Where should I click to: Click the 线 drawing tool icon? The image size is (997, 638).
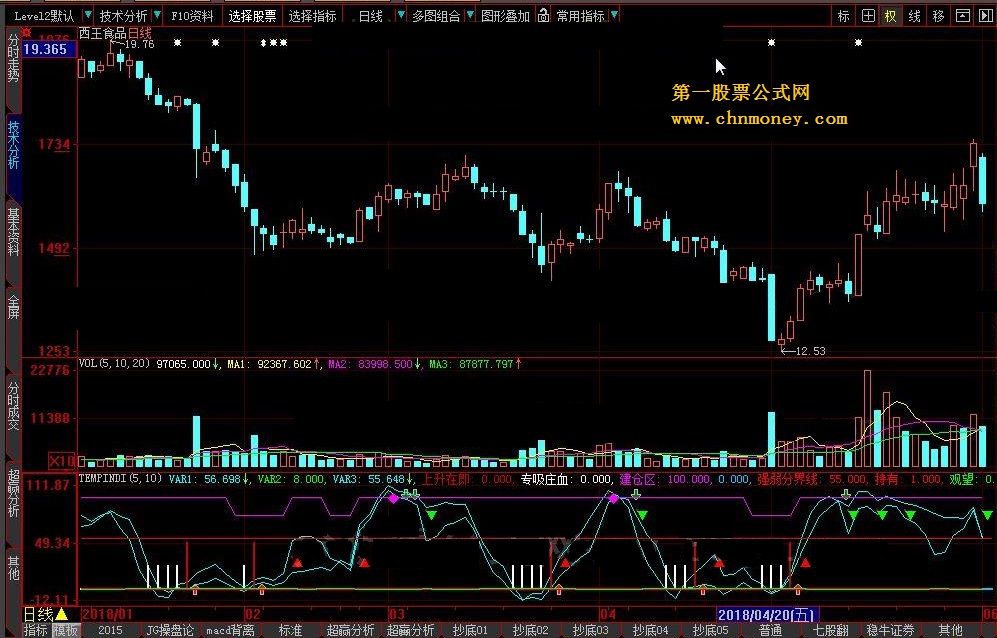914,16
